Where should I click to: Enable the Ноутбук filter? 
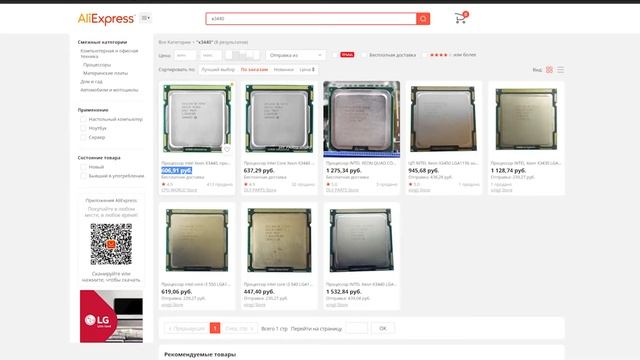[83, 128]
